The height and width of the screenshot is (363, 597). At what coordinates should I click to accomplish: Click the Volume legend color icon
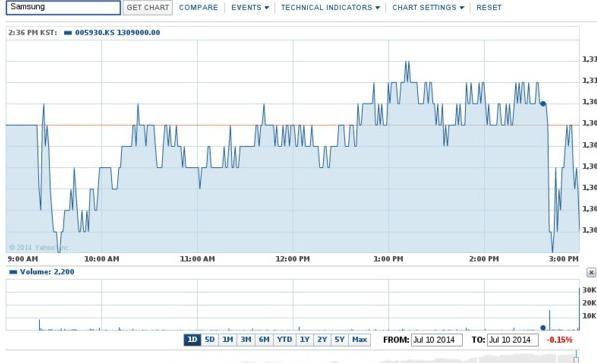coord(13,272)
